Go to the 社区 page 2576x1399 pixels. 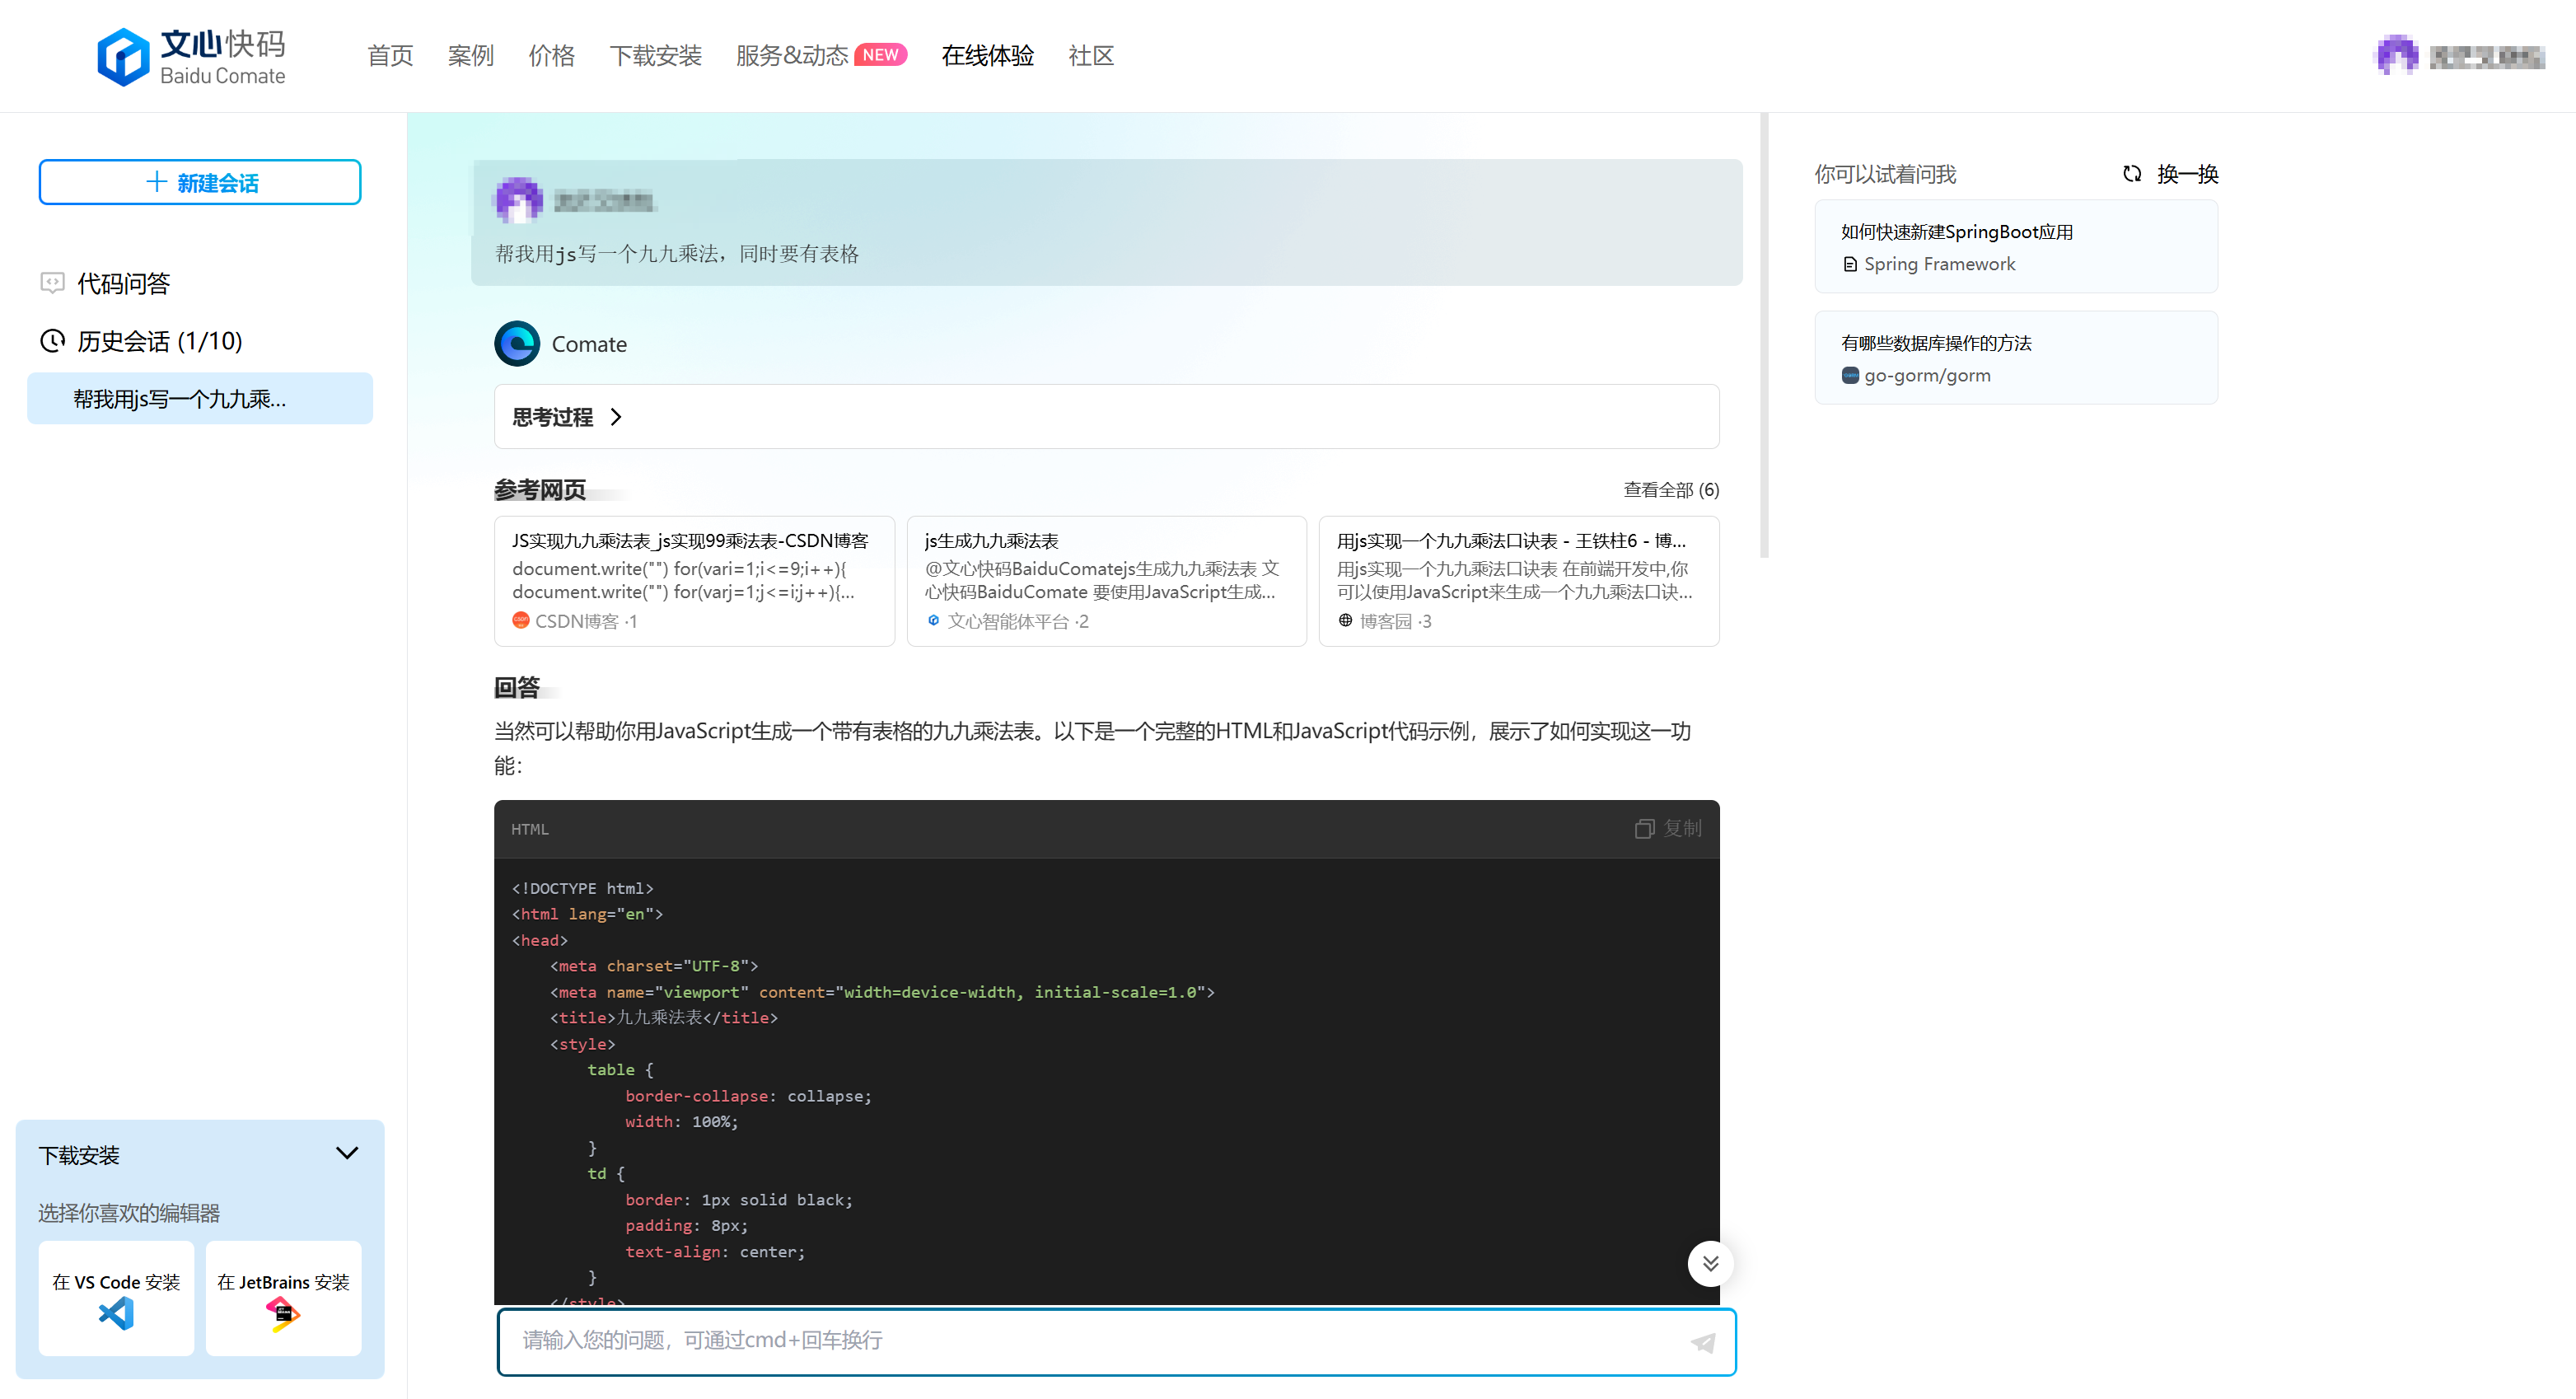[1091, 56]
